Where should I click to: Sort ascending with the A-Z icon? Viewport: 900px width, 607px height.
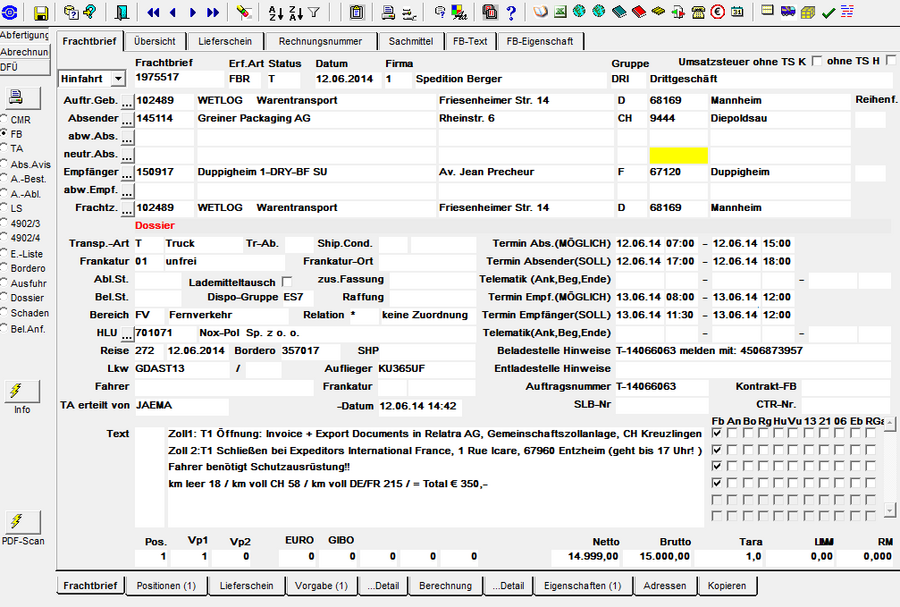[276, 12]
